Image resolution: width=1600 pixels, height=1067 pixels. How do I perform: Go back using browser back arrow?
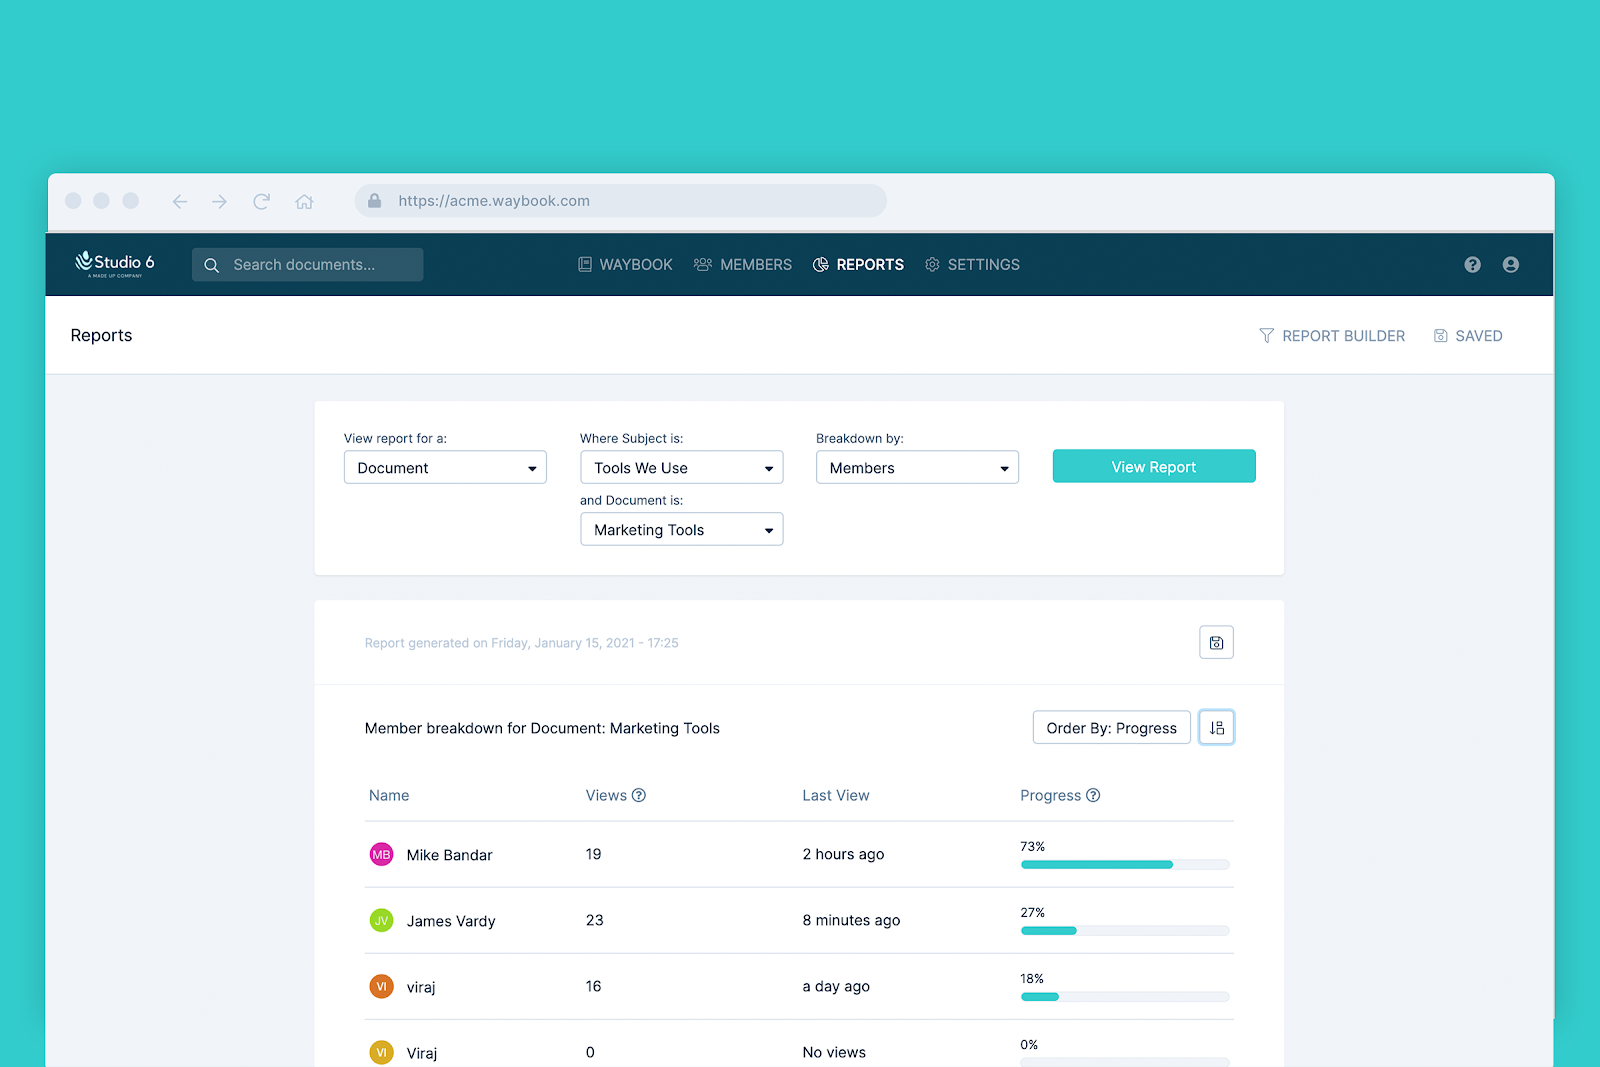tap(180, 202)
